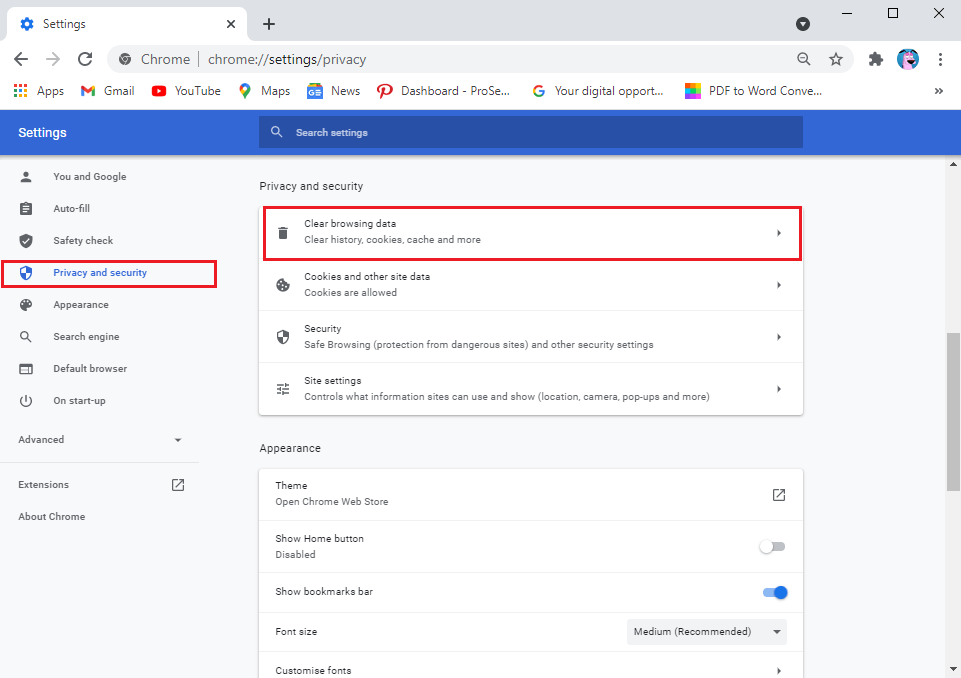Click the reload page icon

(85, 59)
